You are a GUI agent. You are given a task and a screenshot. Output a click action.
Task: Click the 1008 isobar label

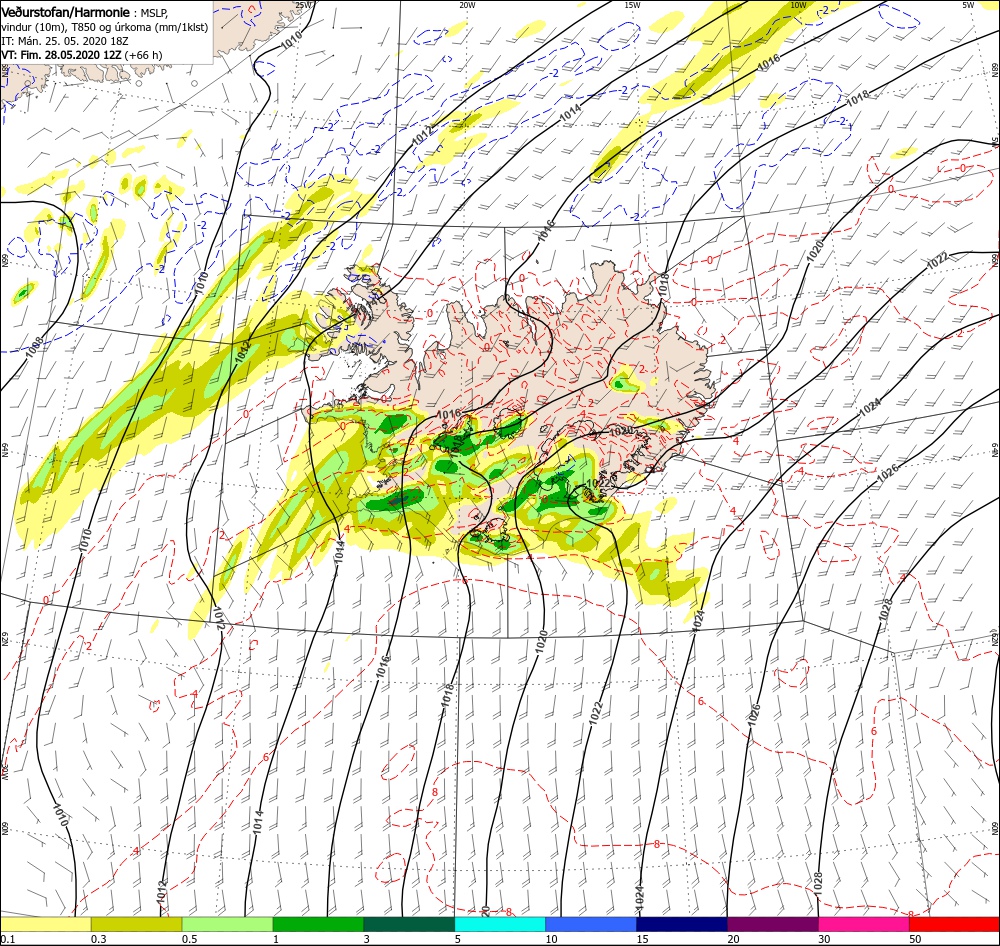34,348
